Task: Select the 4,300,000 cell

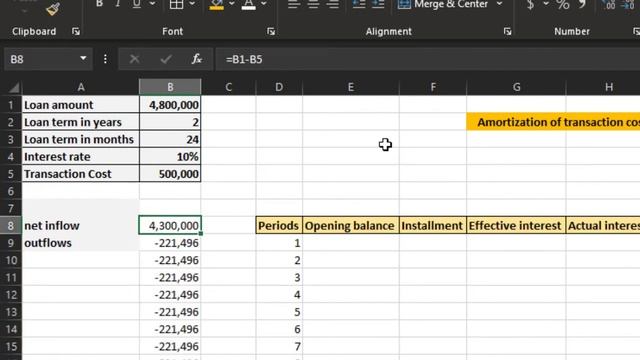Action: tap(170, 225)
